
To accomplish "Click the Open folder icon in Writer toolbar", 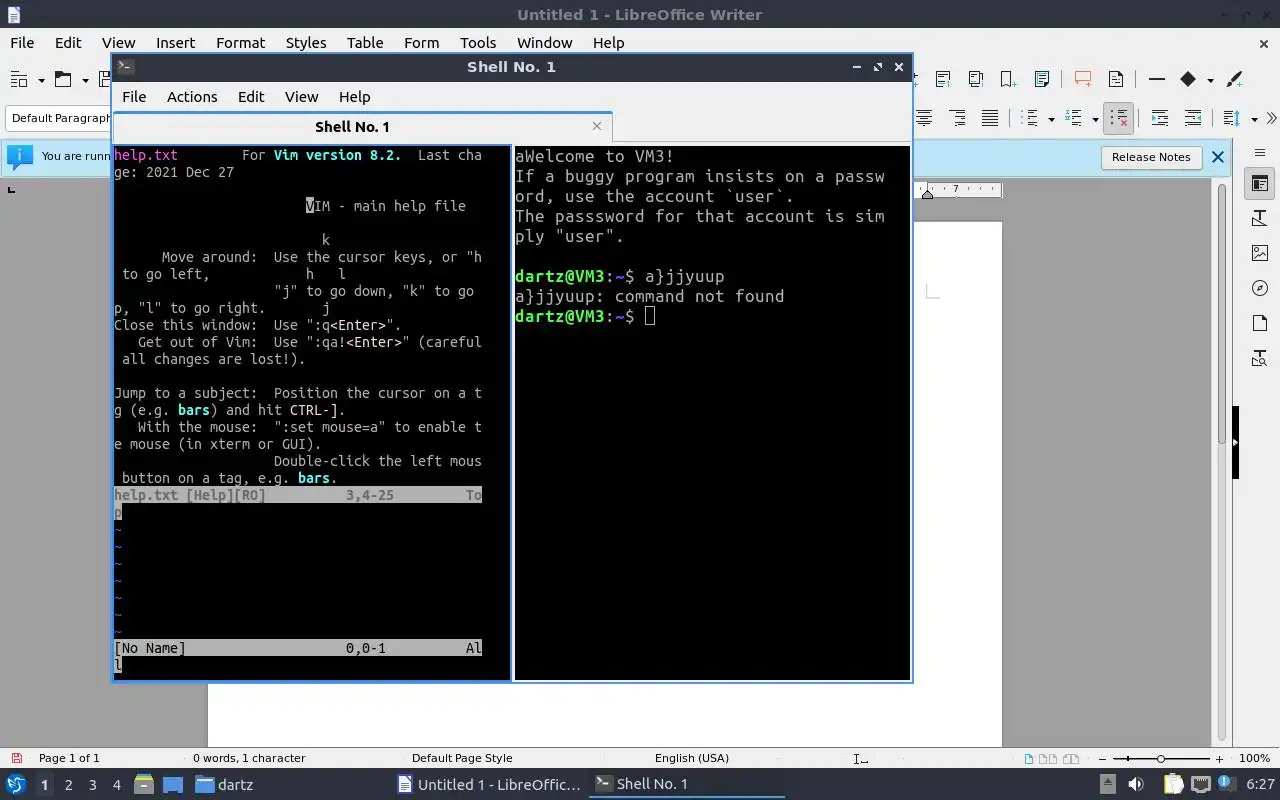I will coord(62,79).
